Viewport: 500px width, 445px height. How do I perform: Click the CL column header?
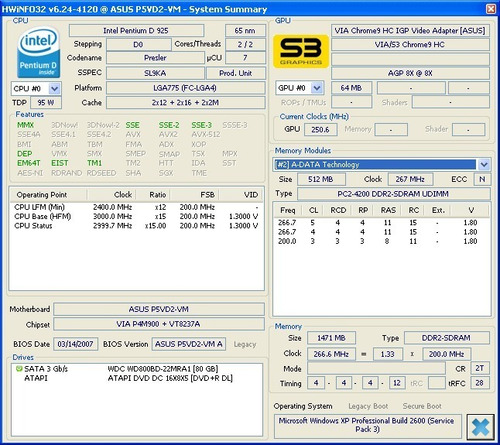coord(313,210)
